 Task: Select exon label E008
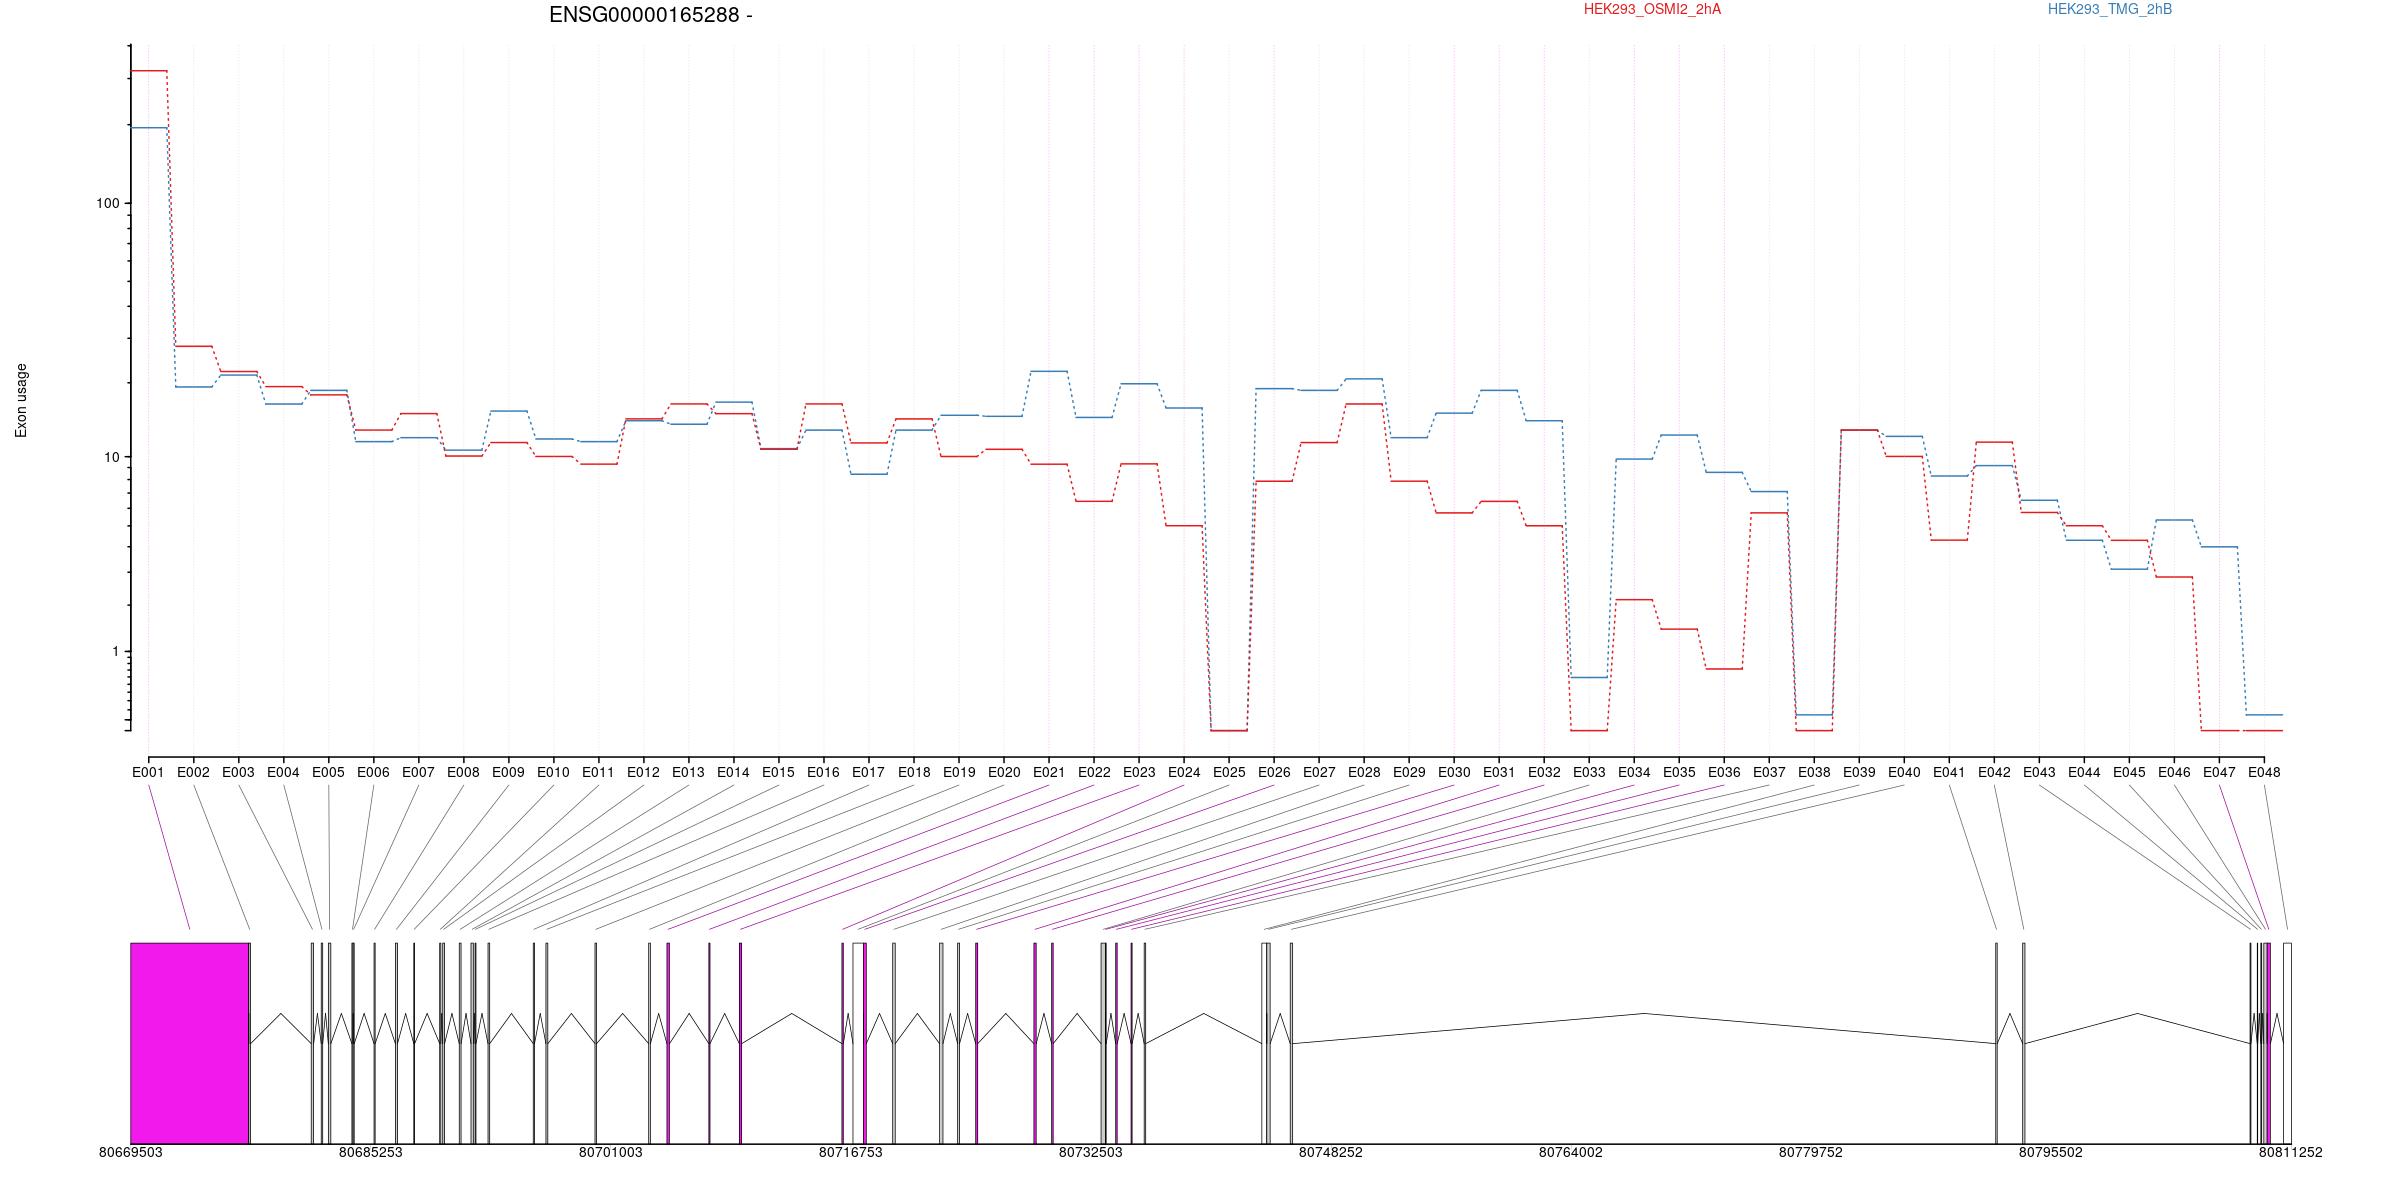click(x=463, y=772)
